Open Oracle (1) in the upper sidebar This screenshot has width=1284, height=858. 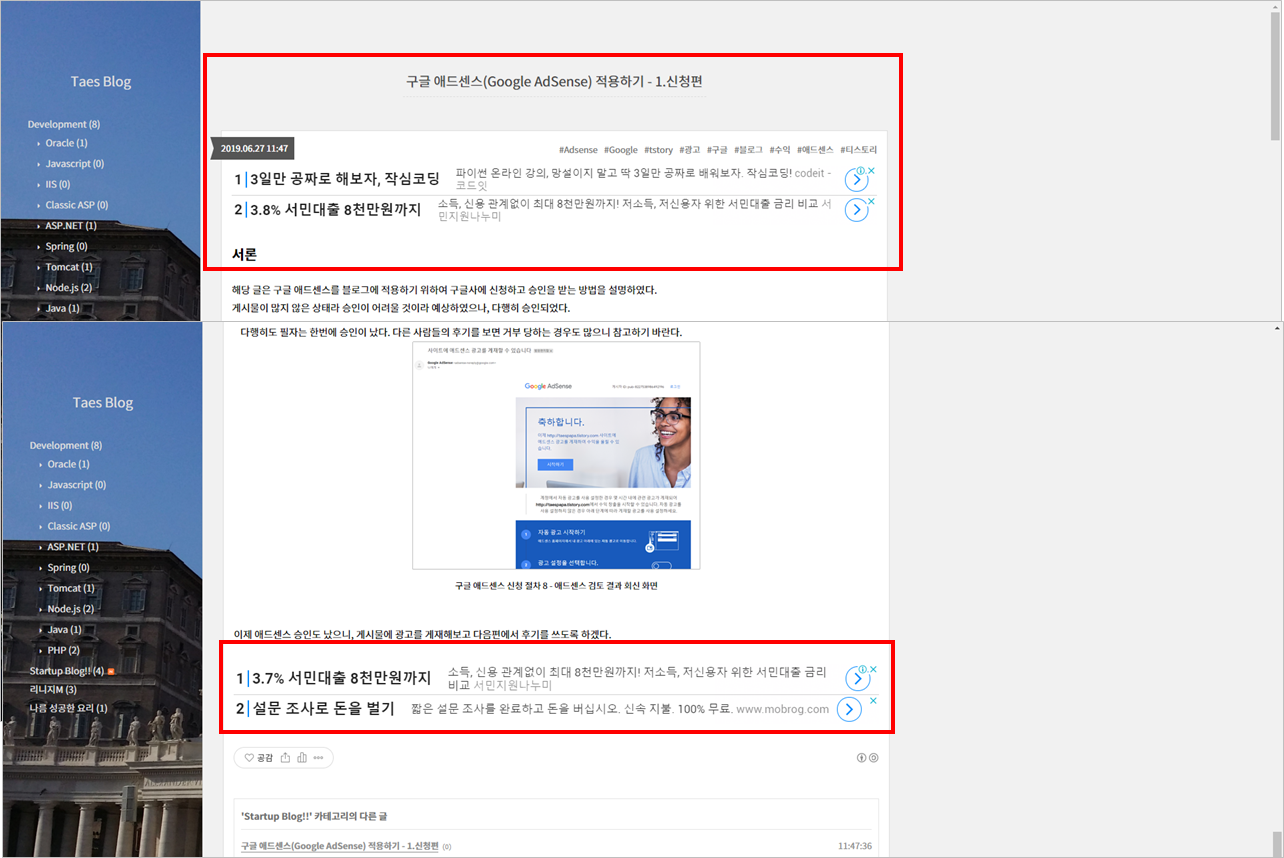[67, 144]
